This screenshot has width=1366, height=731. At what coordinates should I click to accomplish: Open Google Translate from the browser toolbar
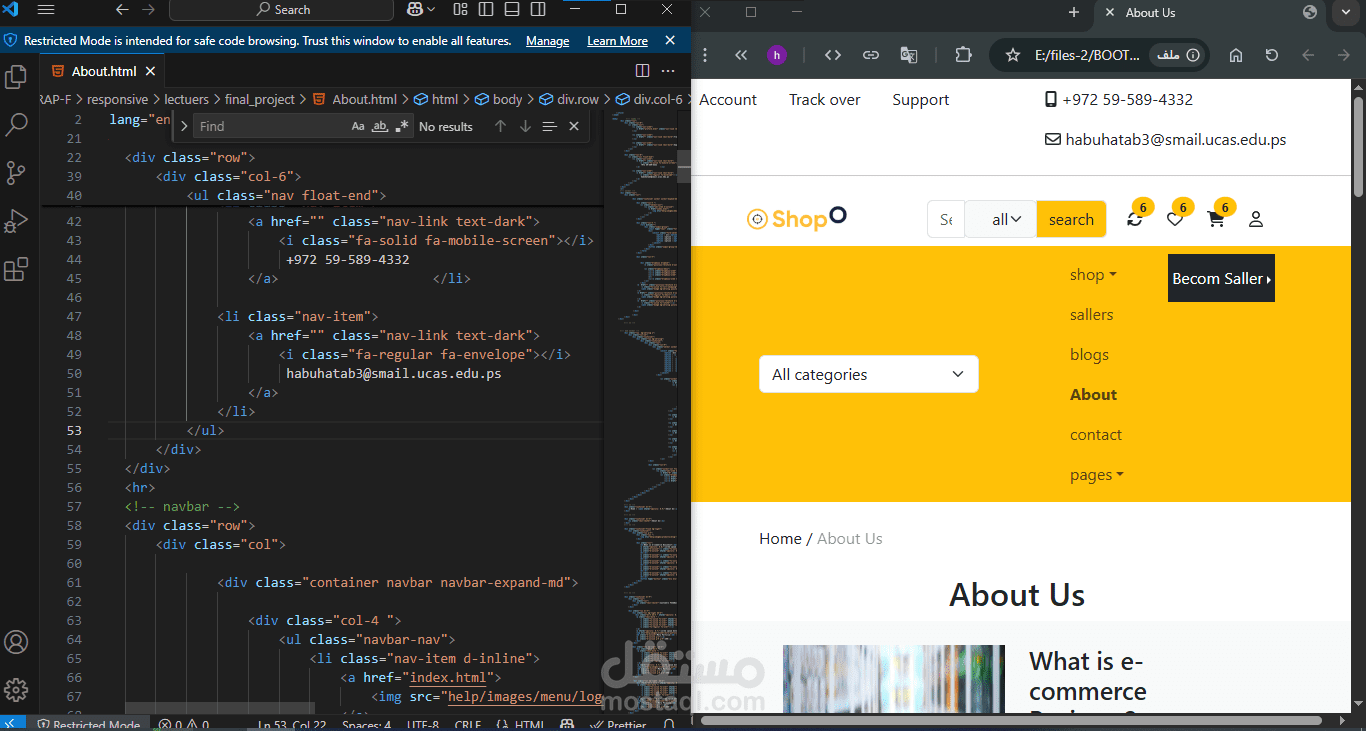click(909, 55)
